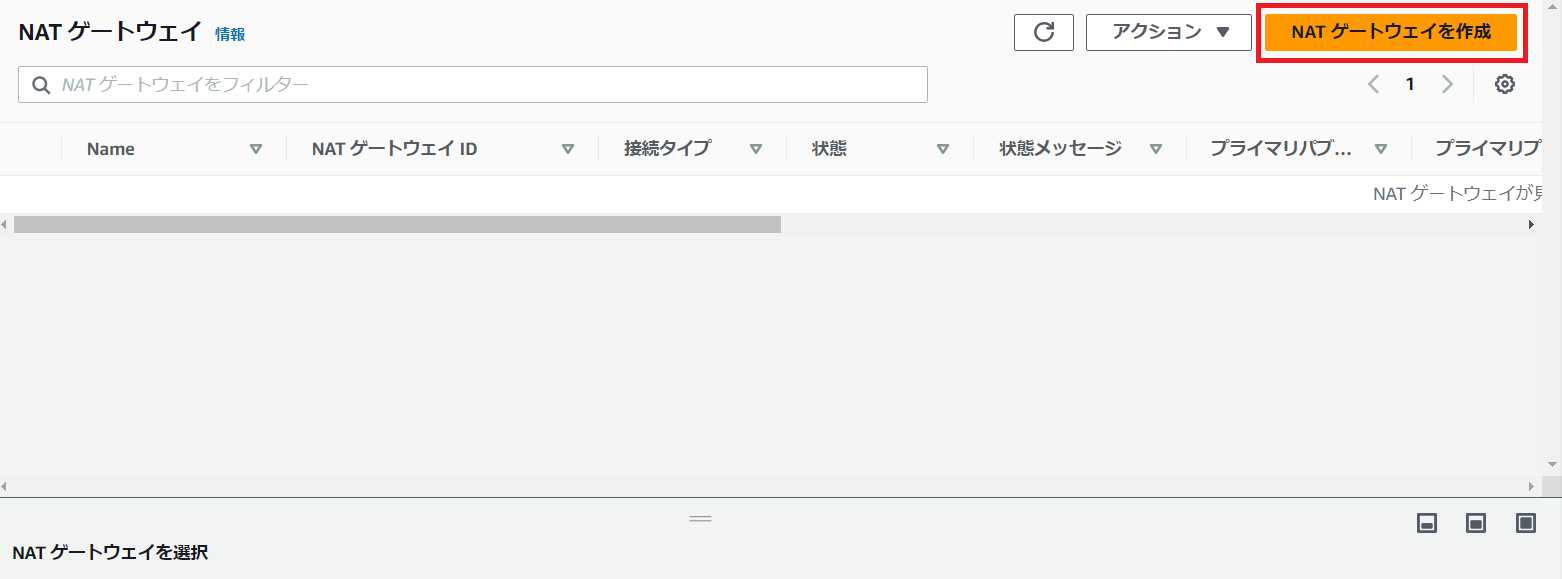Open the 情報 info link
1562x579 pixels.
230,34
